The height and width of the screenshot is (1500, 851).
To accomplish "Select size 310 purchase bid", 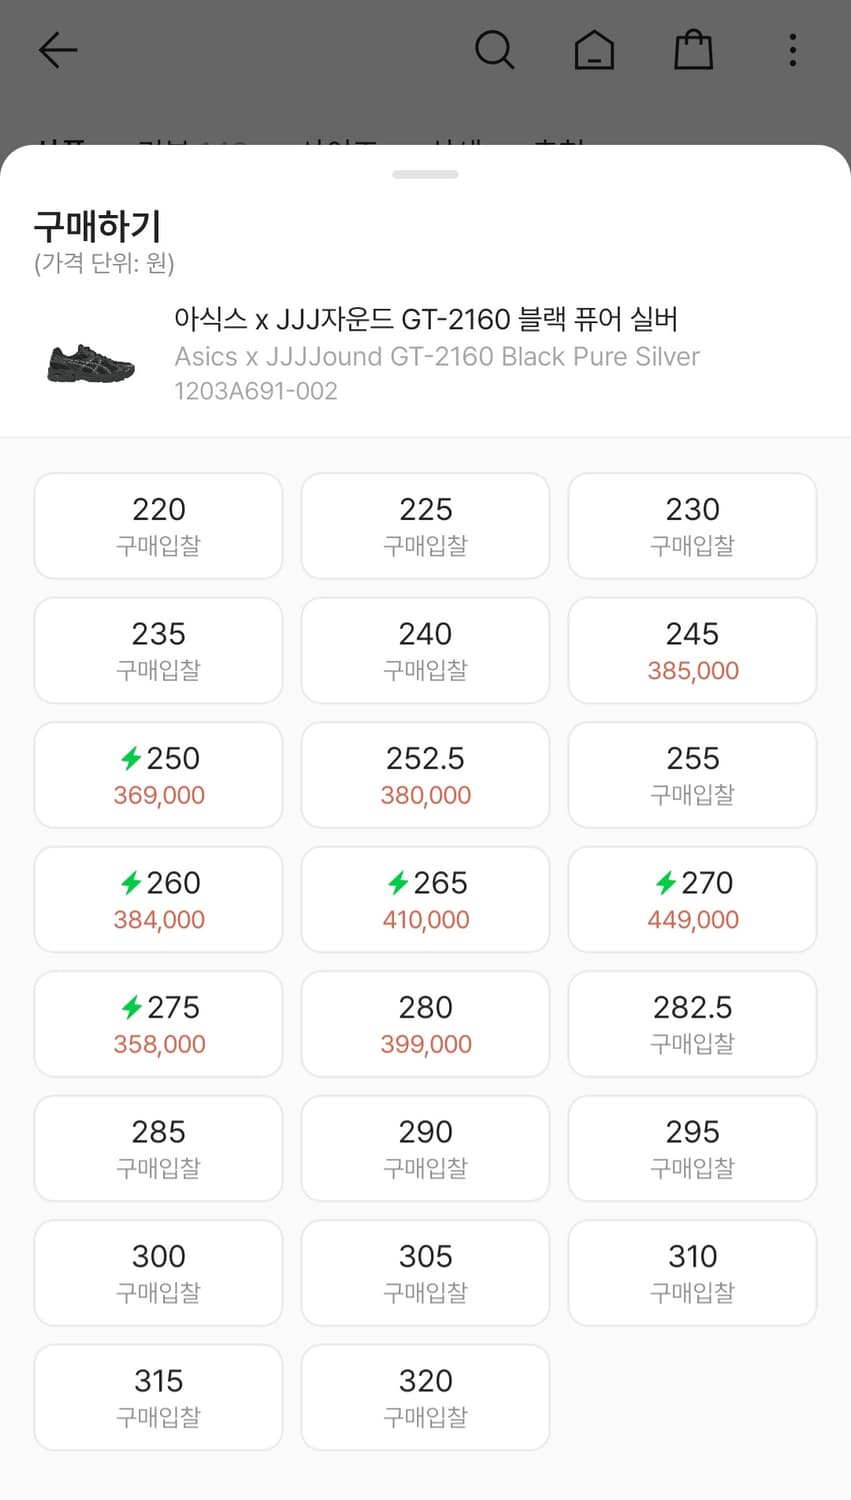I will point(693,1273).
